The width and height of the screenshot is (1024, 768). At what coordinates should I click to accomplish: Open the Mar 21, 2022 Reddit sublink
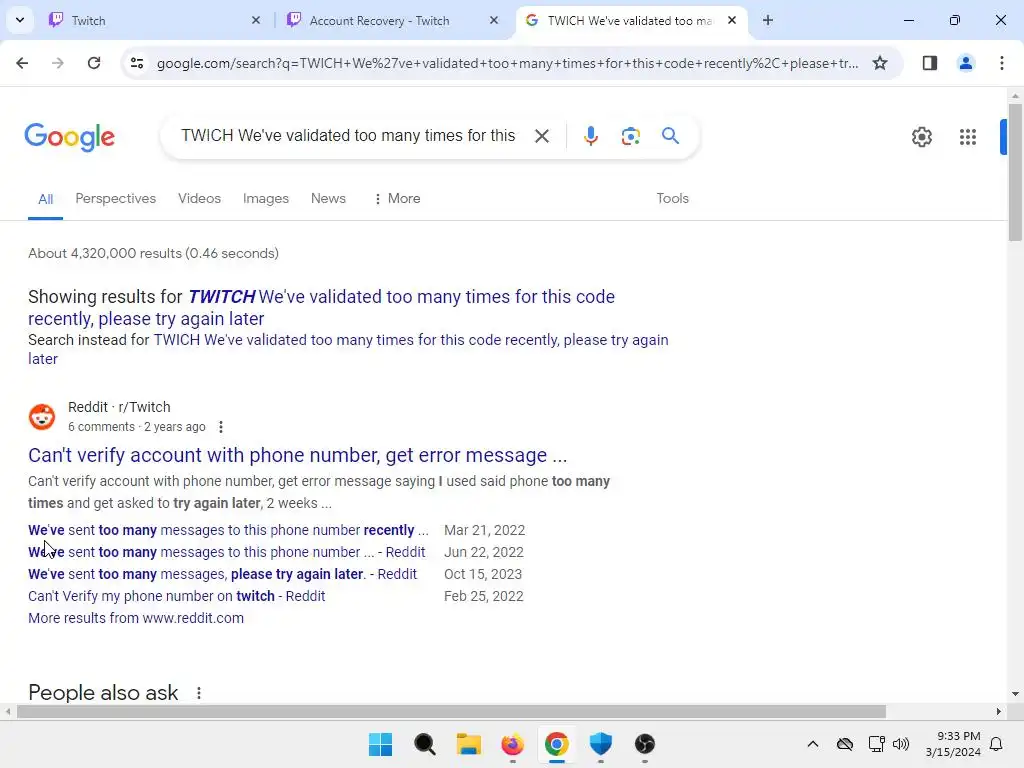tap(228, 530)
